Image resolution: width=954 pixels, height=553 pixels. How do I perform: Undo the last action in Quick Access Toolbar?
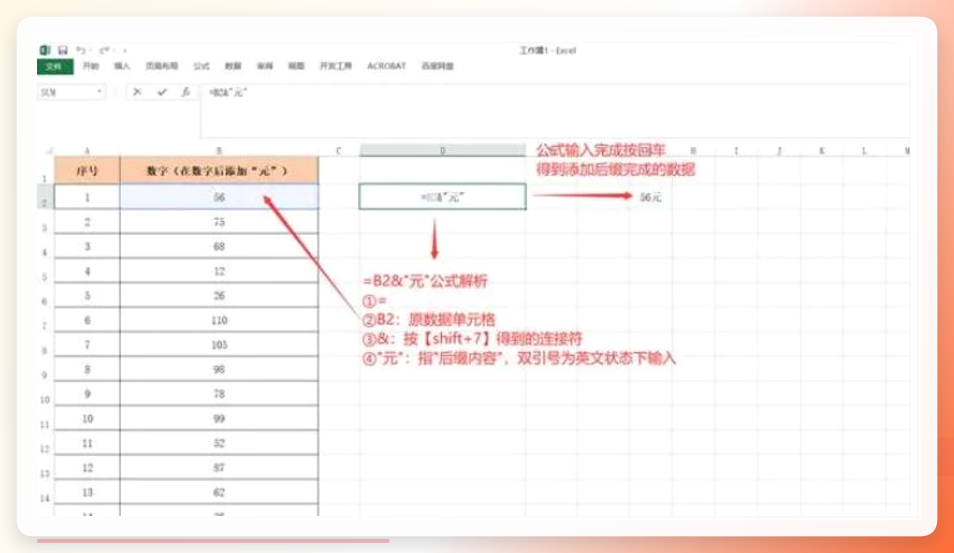coord(81,50)
